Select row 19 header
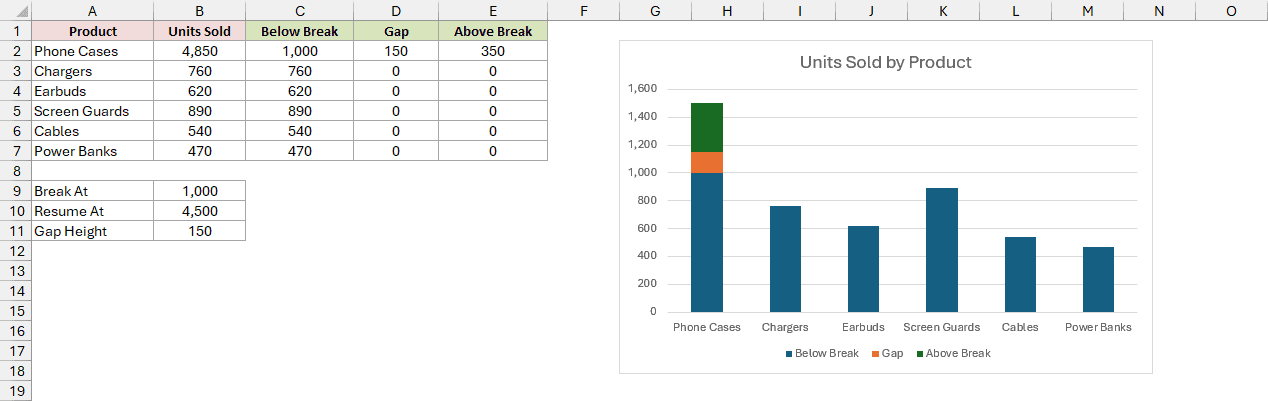Viewport: 1268px width, 401px height. pyautogui.click(x=15, y=391)
